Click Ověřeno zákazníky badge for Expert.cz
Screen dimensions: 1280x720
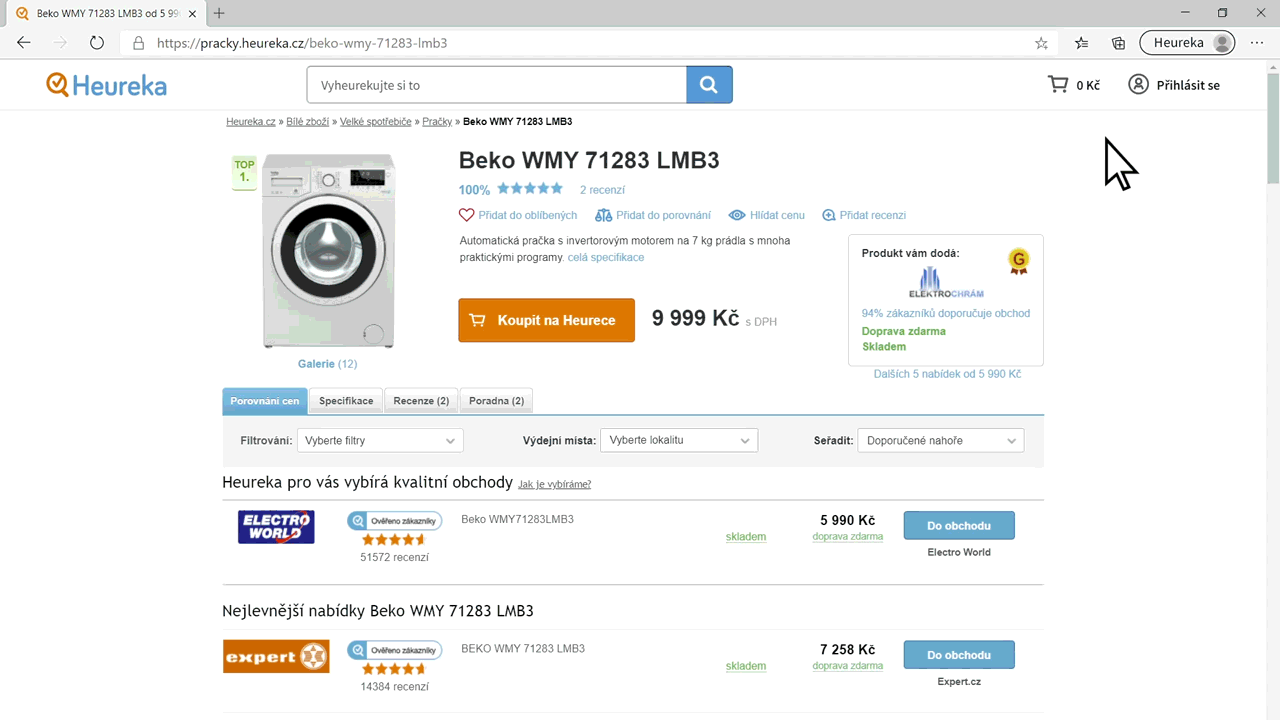click(x=395, y=650)
